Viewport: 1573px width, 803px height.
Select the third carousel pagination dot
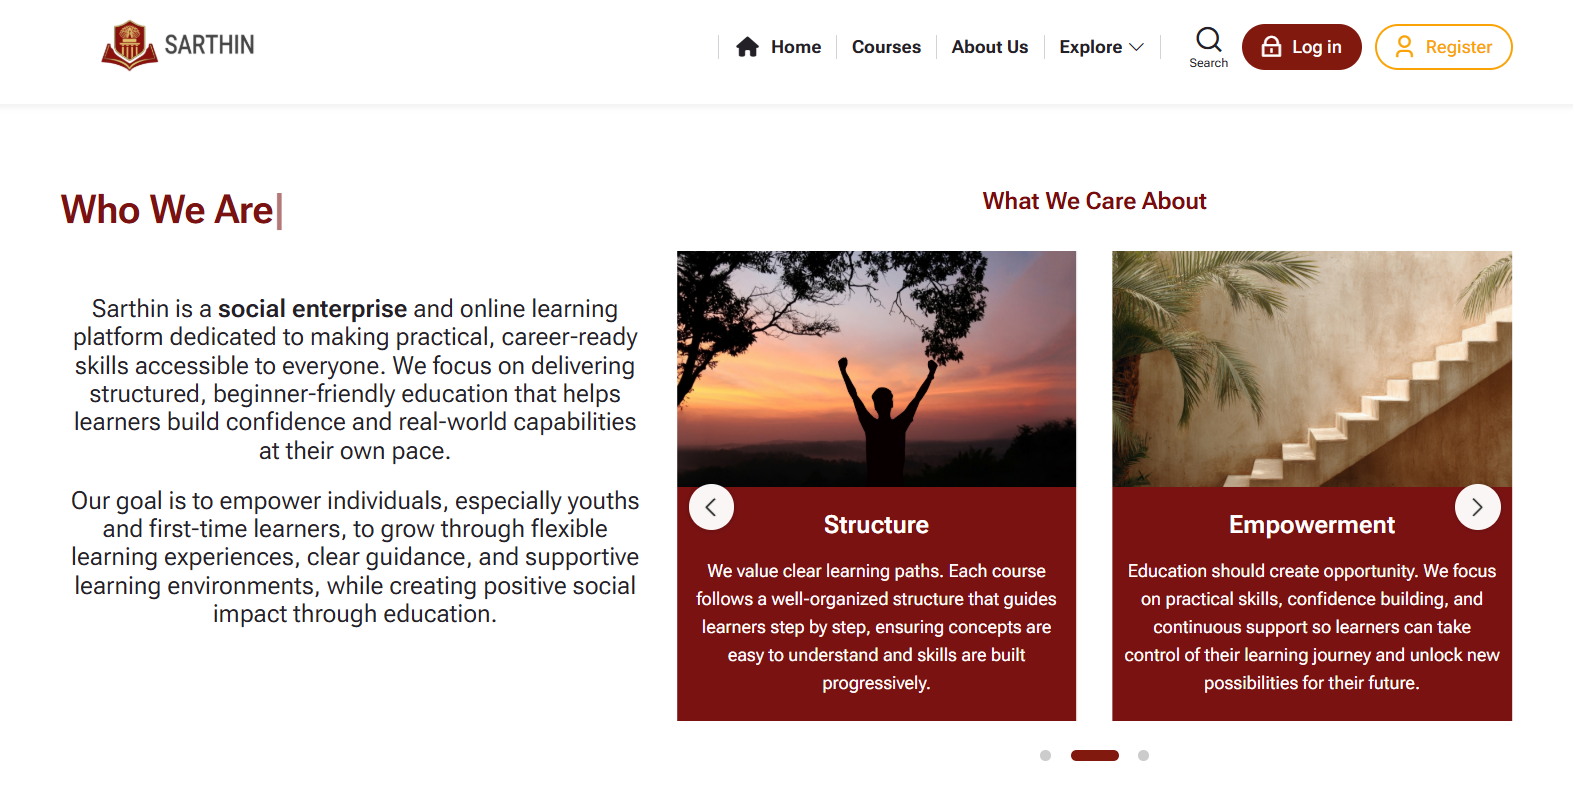(1143, 756)
